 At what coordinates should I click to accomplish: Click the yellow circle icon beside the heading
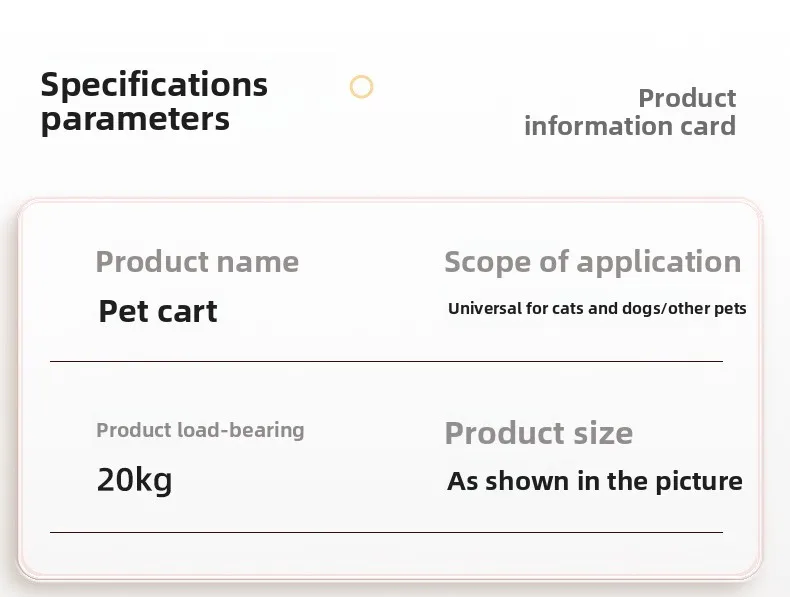pyautogui.click(x=361, y=87)
